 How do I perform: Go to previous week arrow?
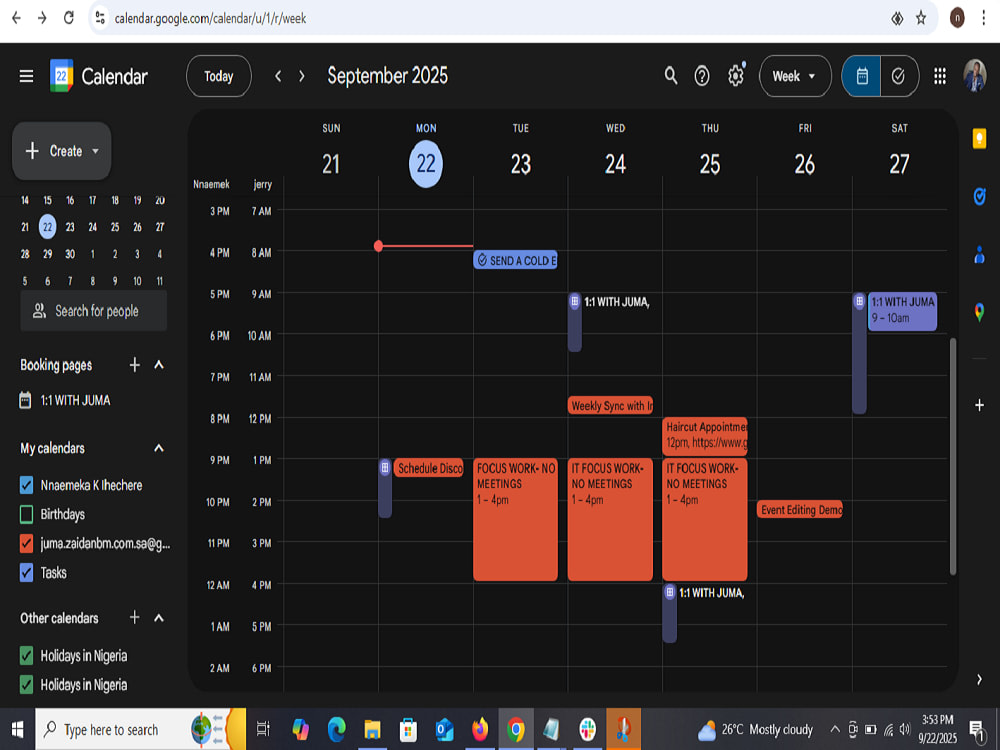click(x=278, y=77)
